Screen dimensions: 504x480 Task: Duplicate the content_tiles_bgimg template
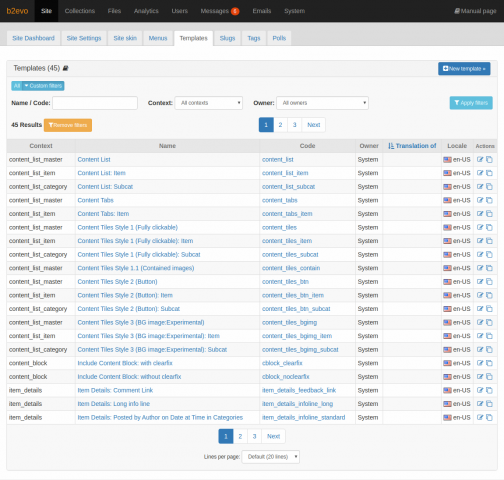pos(489,322)
